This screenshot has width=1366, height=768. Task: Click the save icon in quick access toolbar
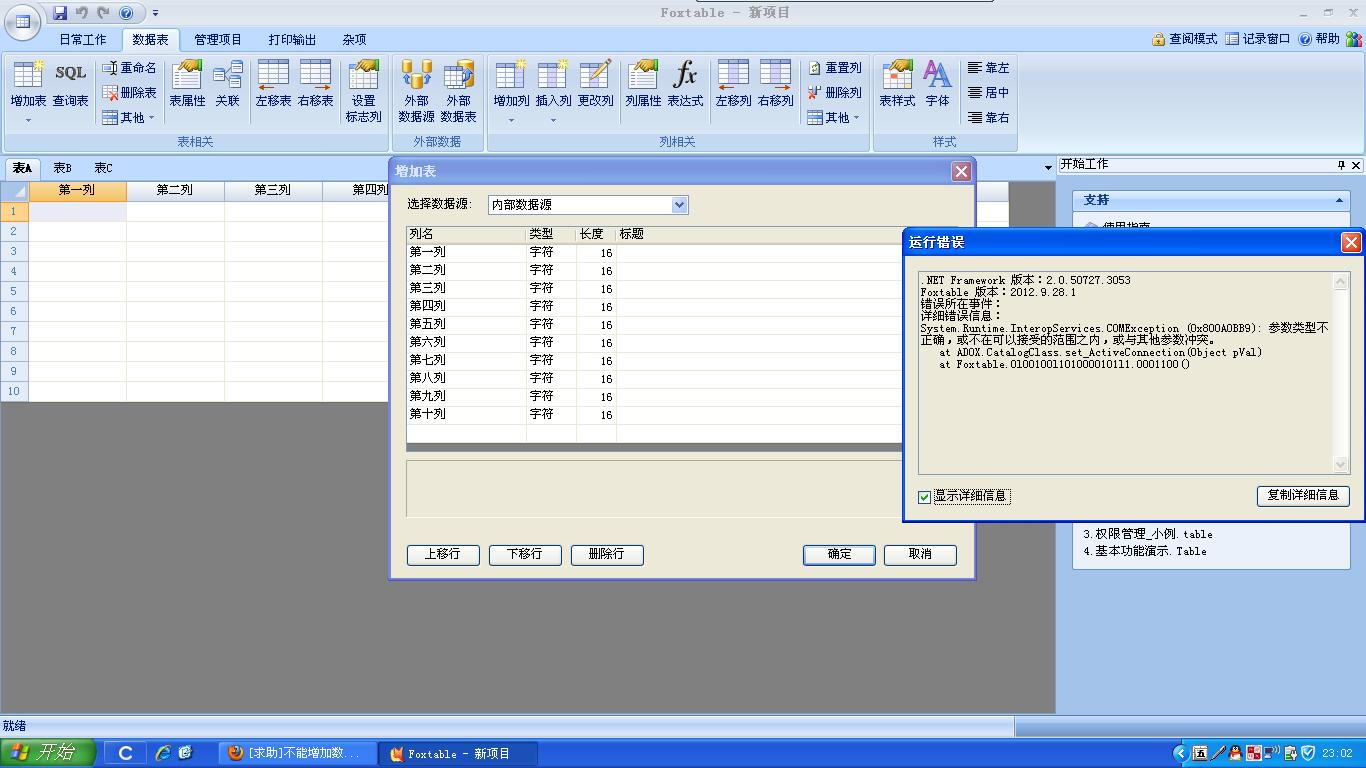click(x=60, y=13)
